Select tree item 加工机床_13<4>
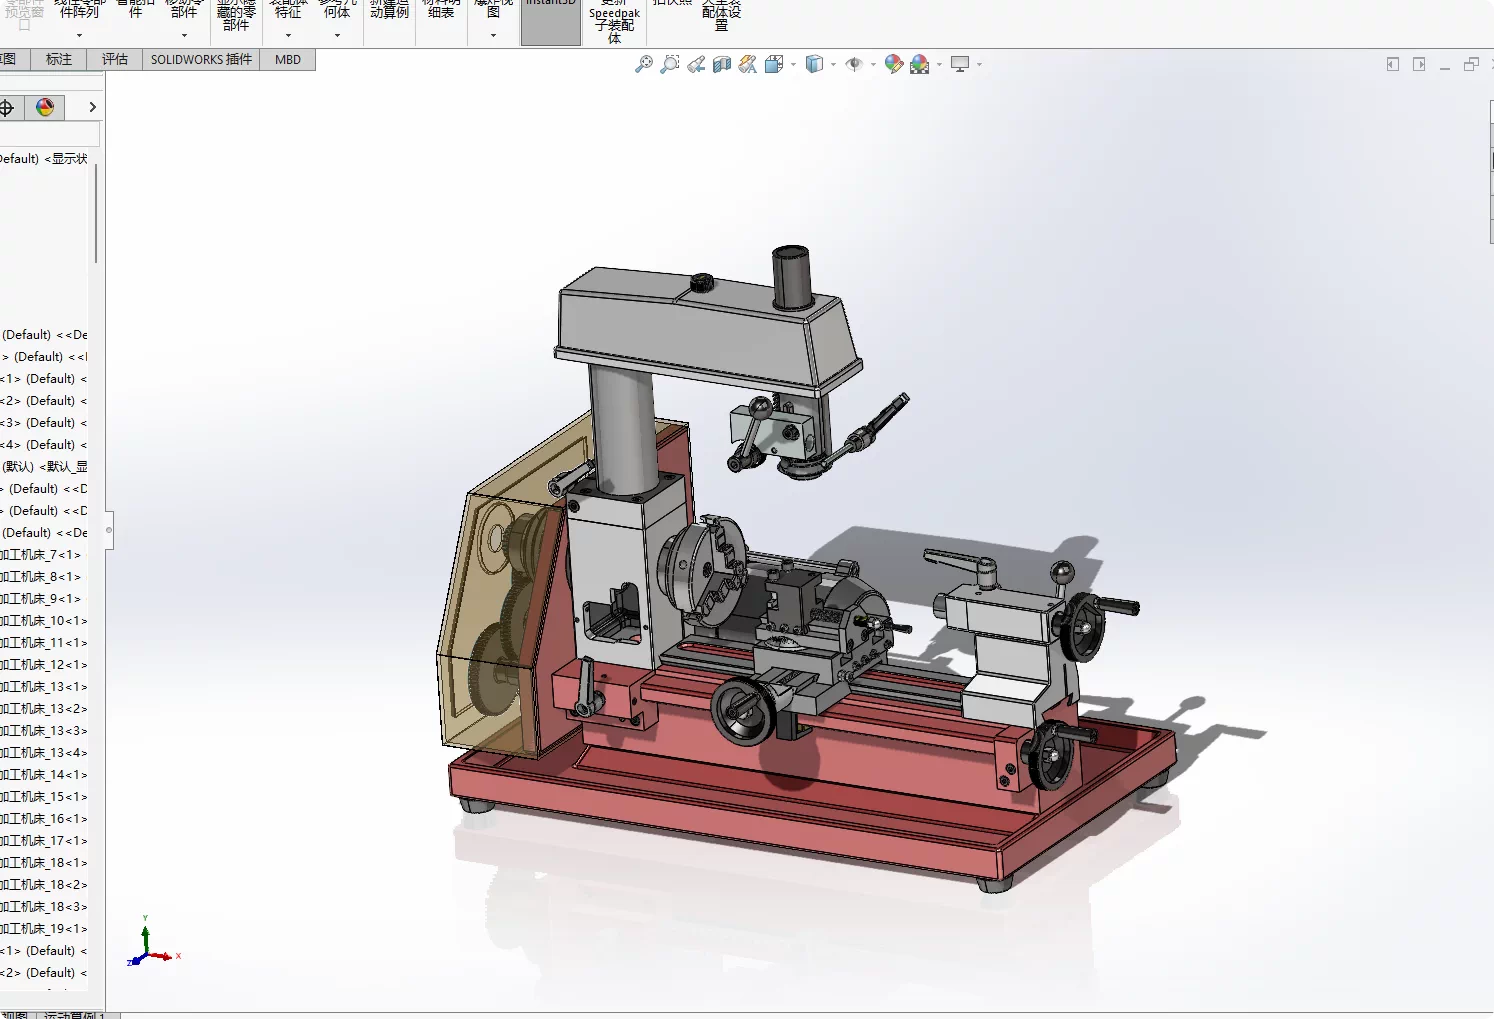The height and width of the screenshot is (1019, 1494). pyautogui.click(x=43, y=753)
